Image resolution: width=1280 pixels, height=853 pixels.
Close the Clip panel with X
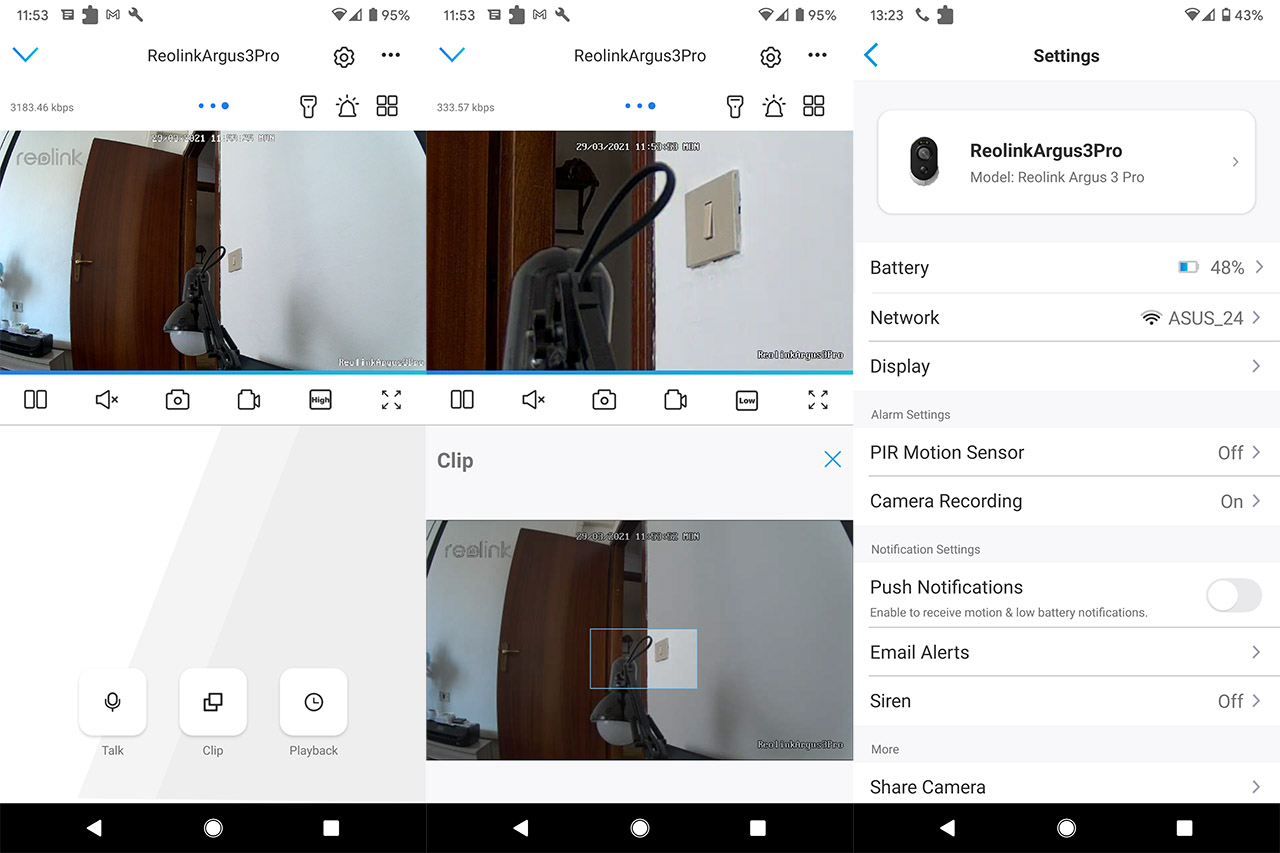(832, 459)
